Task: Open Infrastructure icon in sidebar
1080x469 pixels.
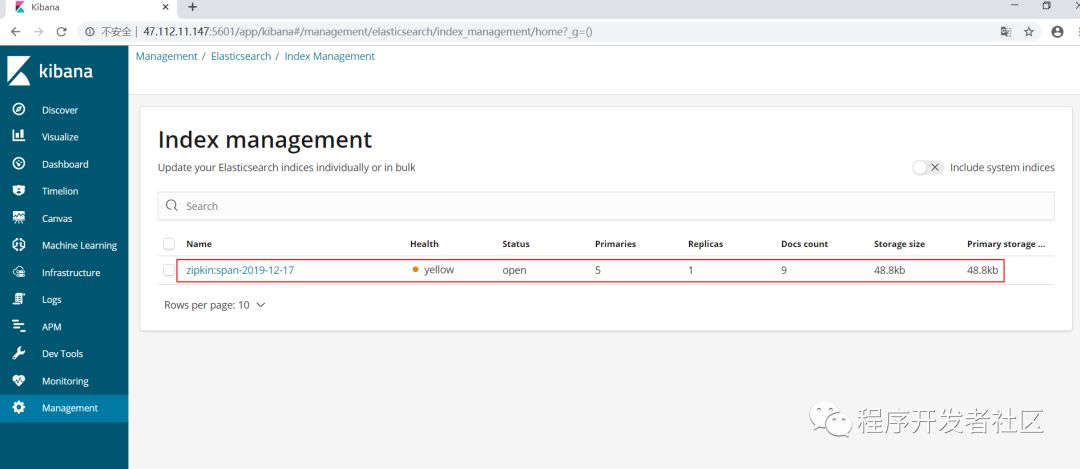Action: (19, 272)
